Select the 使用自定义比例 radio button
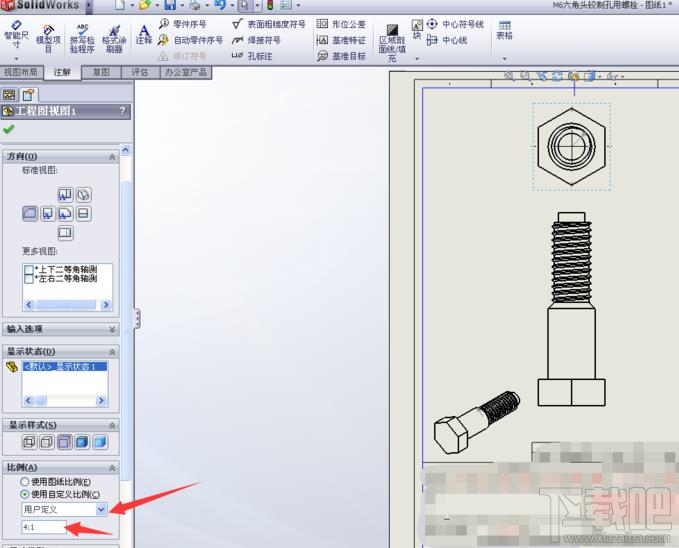The image size is (679, 548). tap(25, 494)
